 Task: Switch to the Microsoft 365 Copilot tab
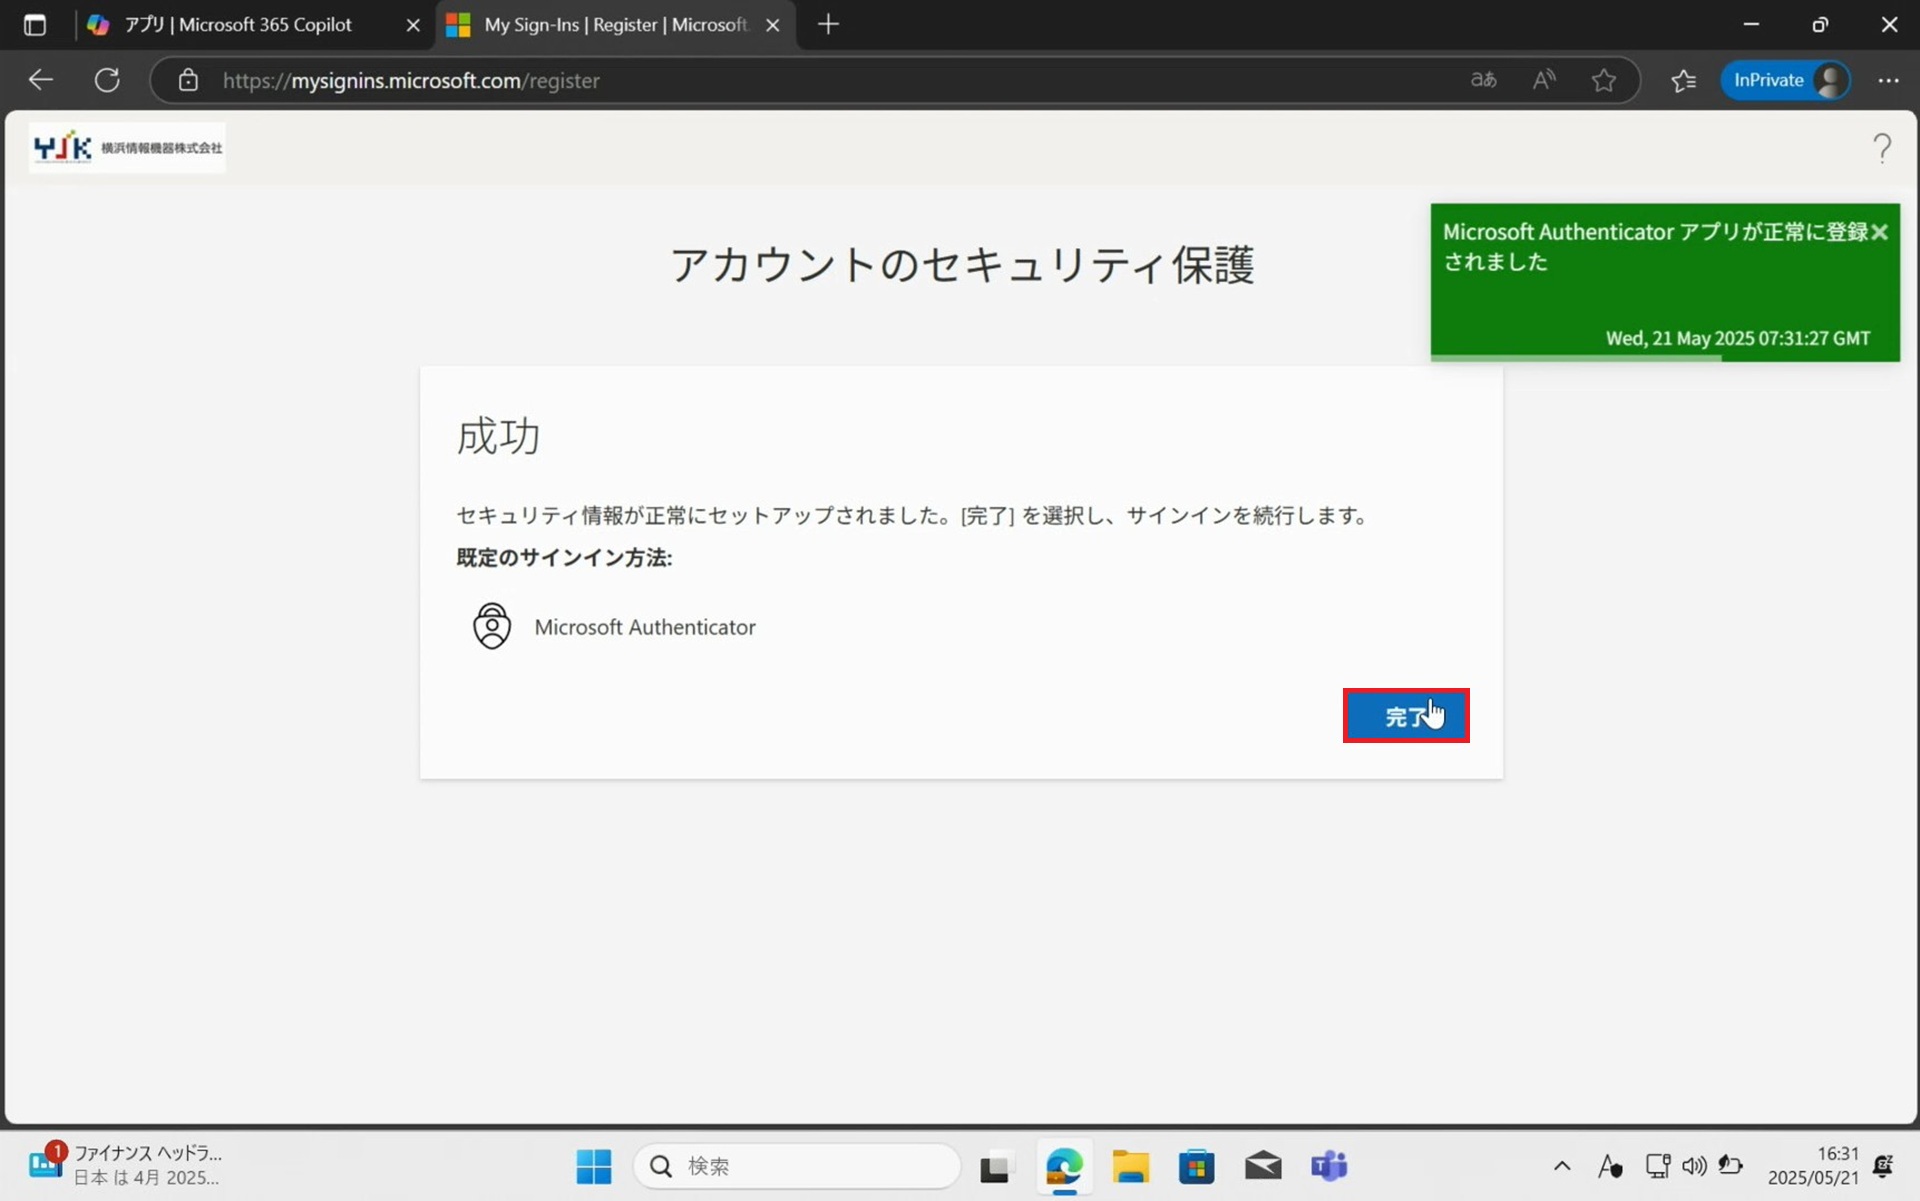238,25
